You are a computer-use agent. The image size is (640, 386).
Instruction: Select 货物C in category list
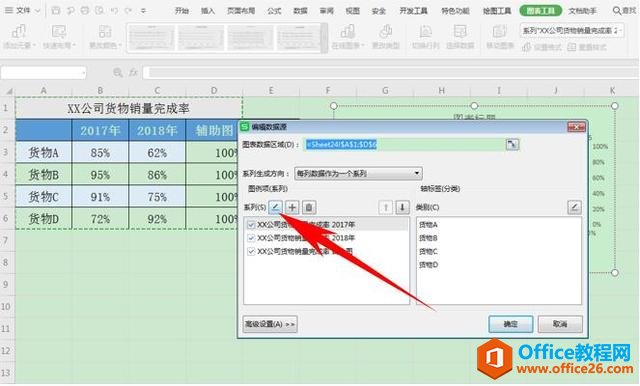[x=428, y=251]
